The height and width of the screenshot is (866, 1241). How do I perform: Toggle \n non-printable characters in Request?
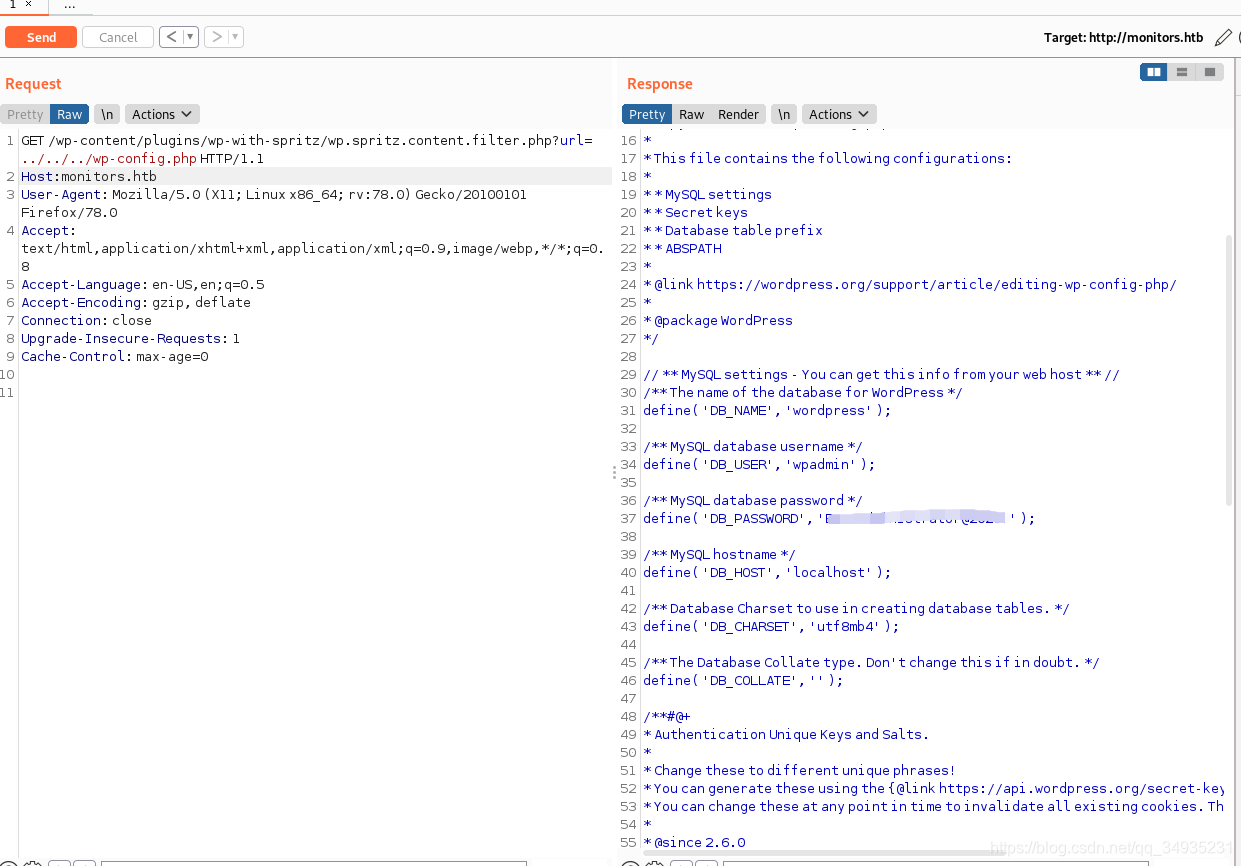click(107, 114)
